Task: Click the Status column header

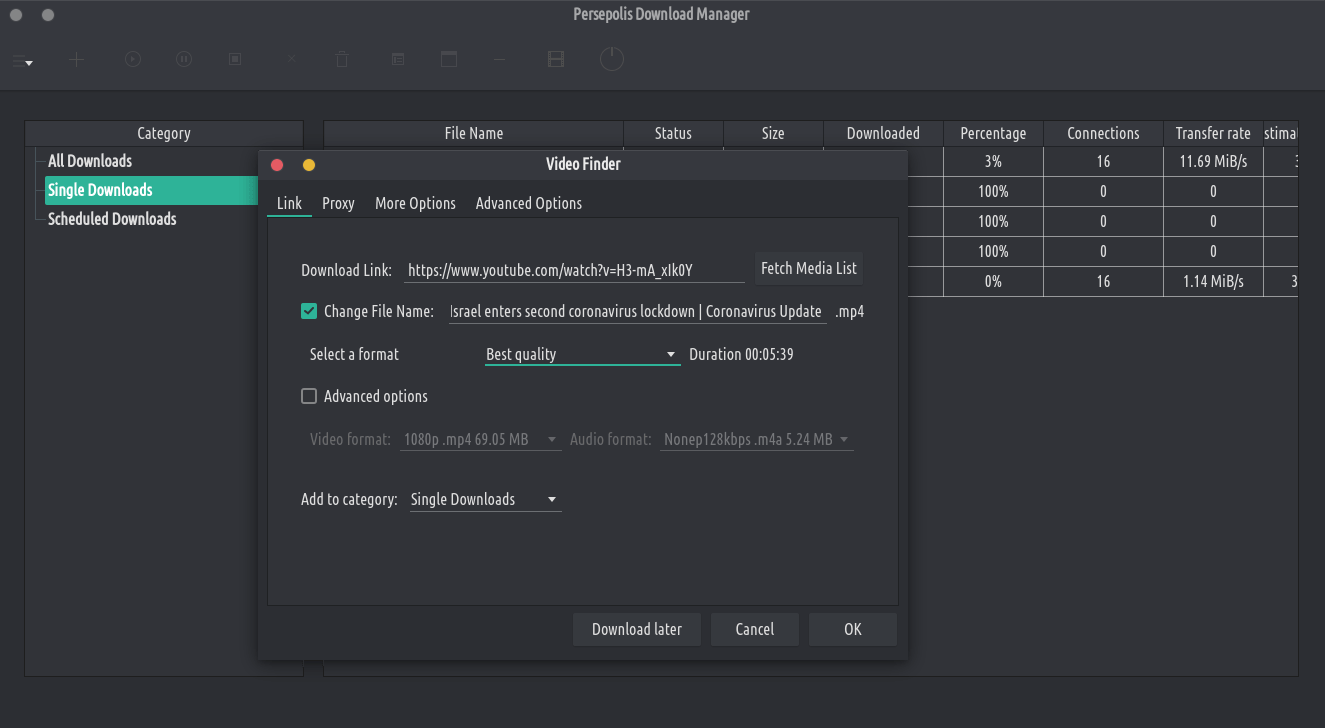Action: coord(673,133)
